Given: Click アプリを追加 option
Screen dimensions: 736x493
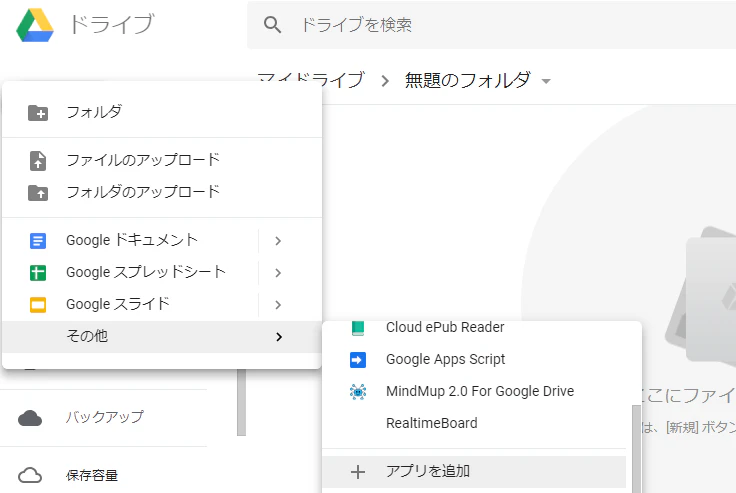Looking at the screenshot, I should click(474, 471).
